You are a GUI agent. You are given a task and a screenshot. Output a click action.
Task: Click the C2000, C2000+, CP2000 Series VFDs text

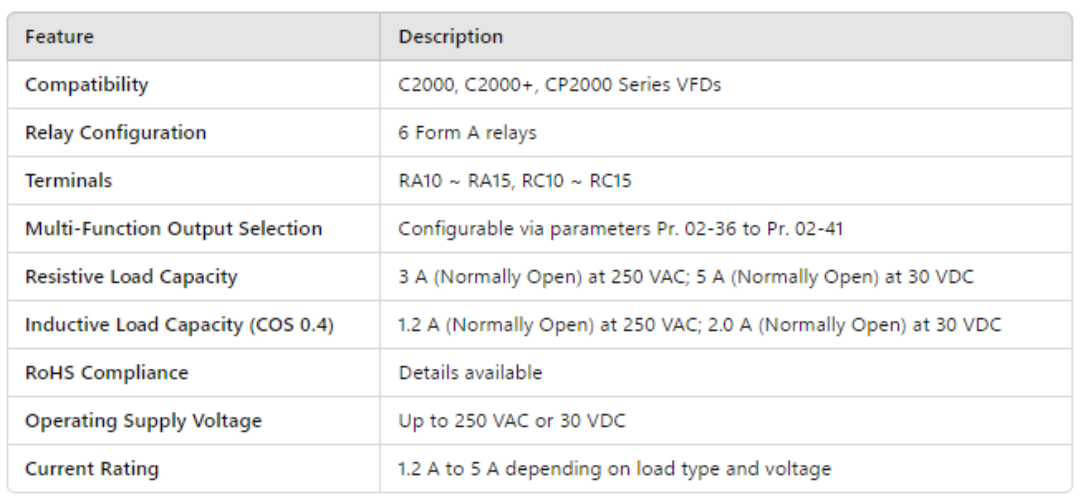coord(559,85)
